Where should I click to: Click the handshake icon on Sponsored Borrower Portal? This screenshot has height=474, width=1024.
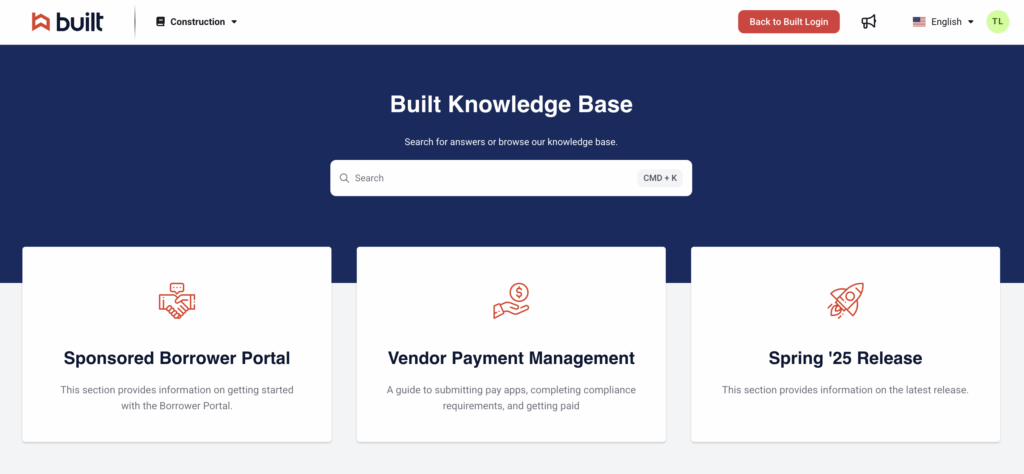coord(177,301)
